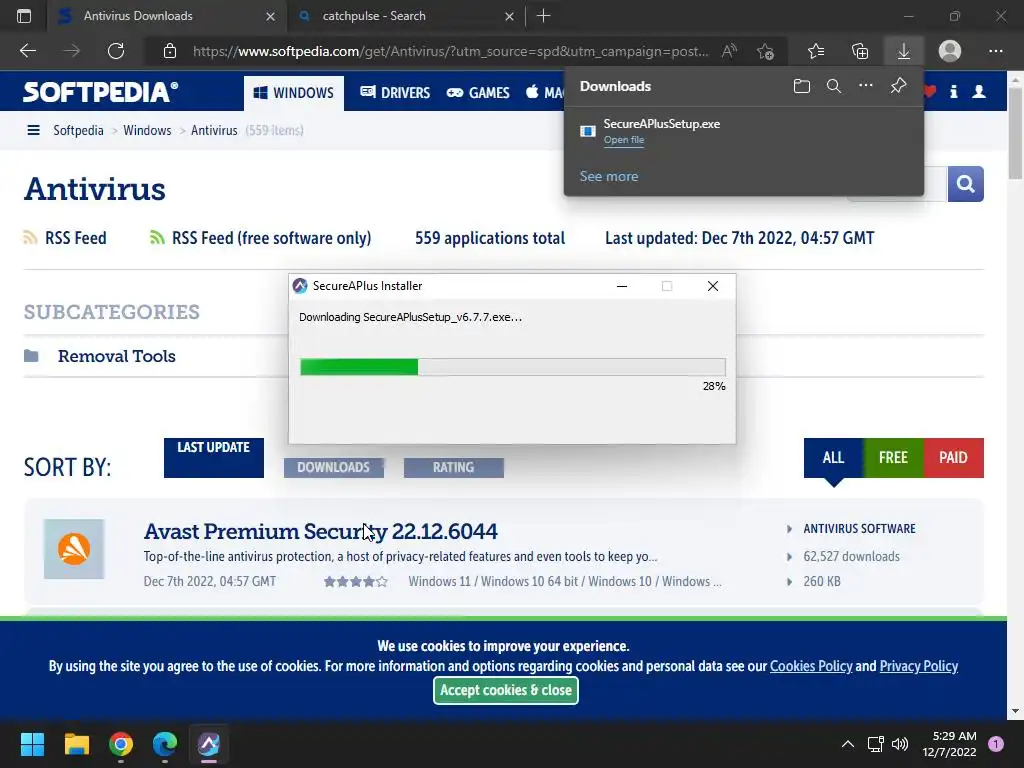Open the Windows Start menu
The width and height of the screenshot is (1024, 768).
click(x=32, y=744)
